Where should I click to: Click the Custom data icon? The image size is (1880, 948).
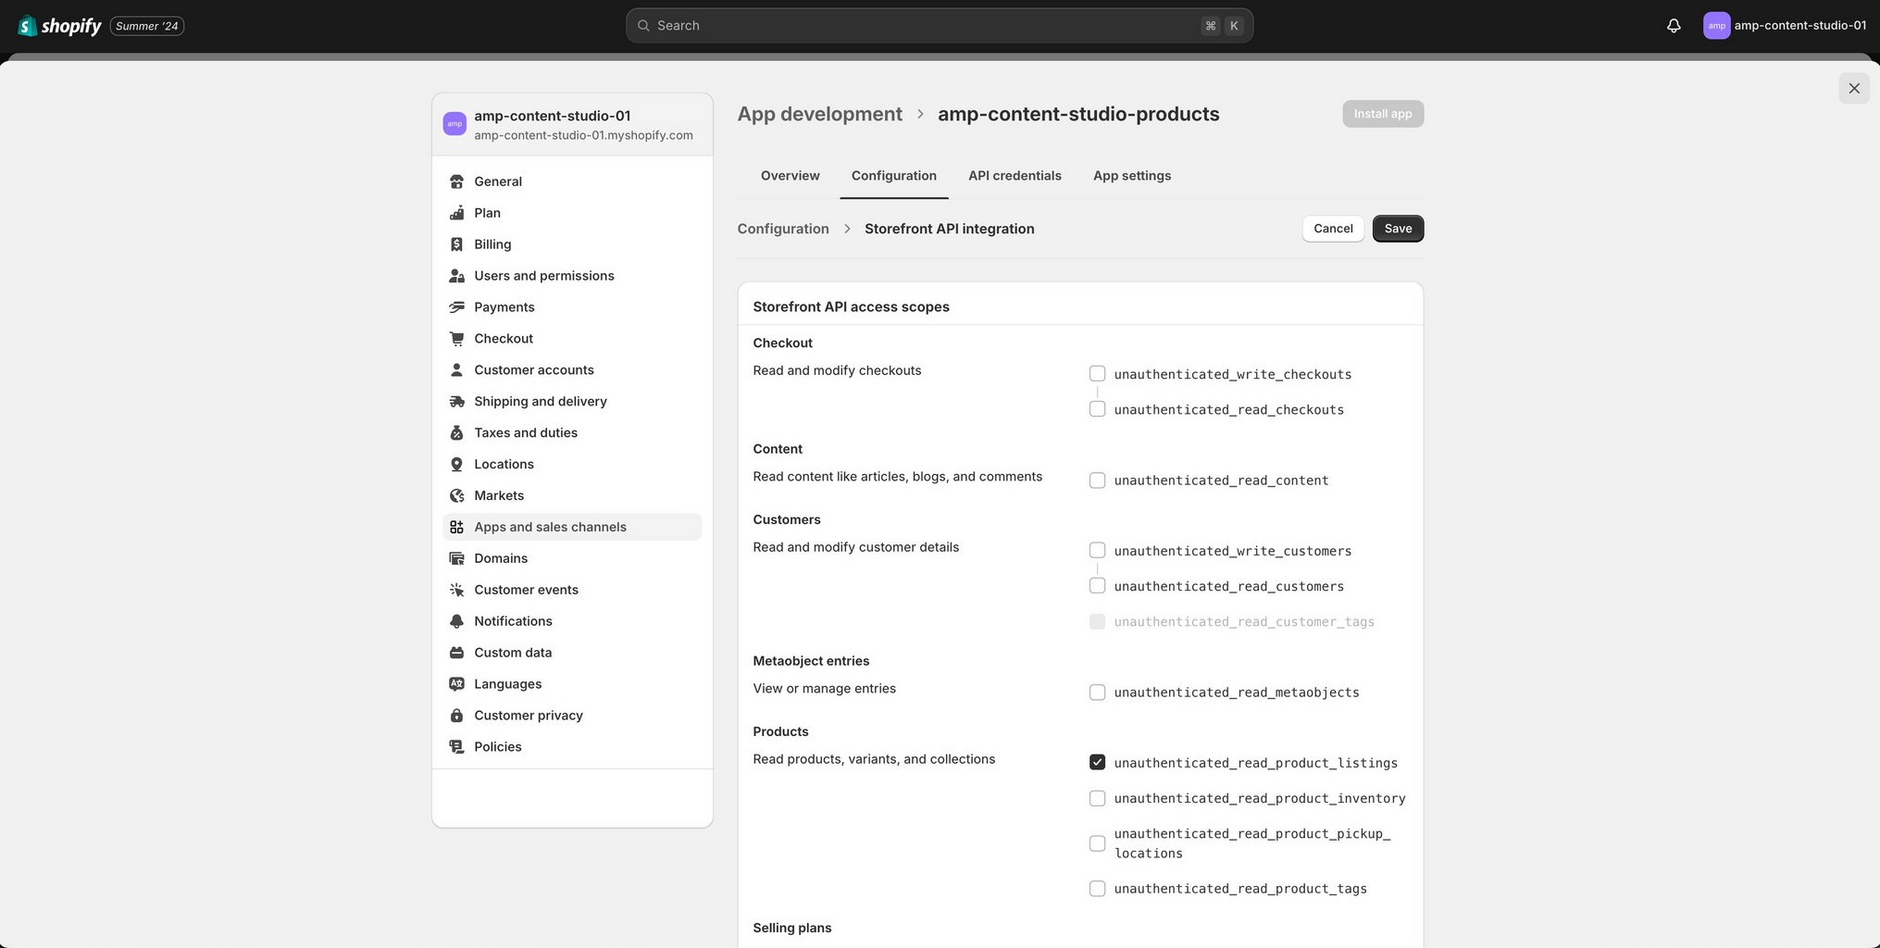[x=457, y=653]
